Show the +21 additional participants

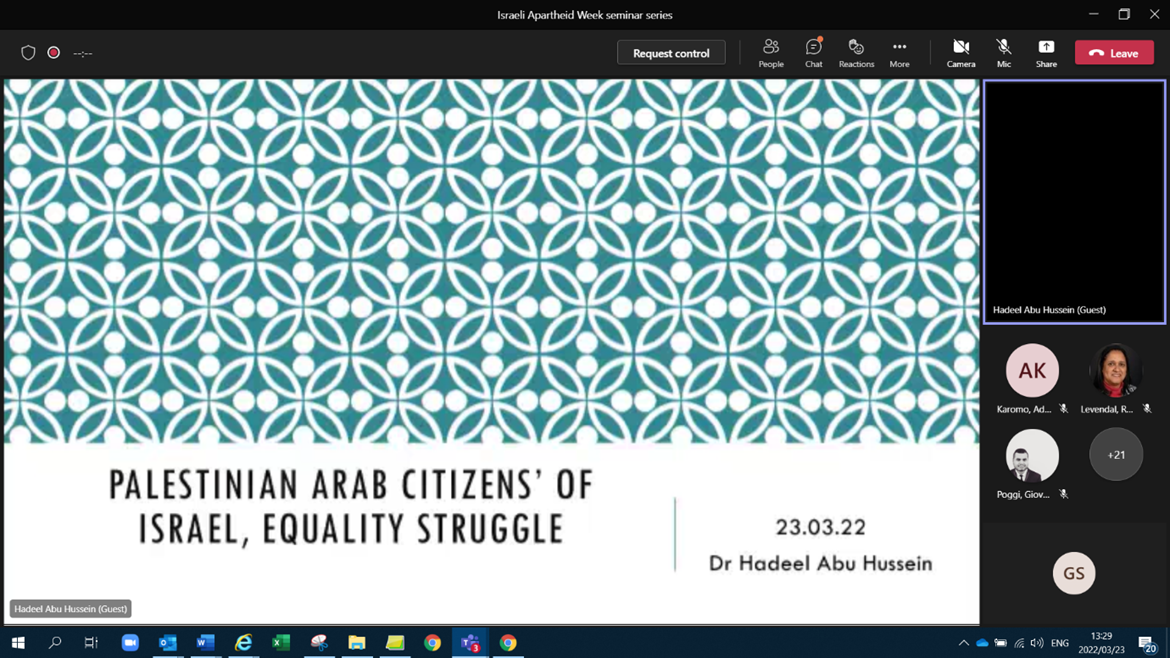pos(1116,455)
